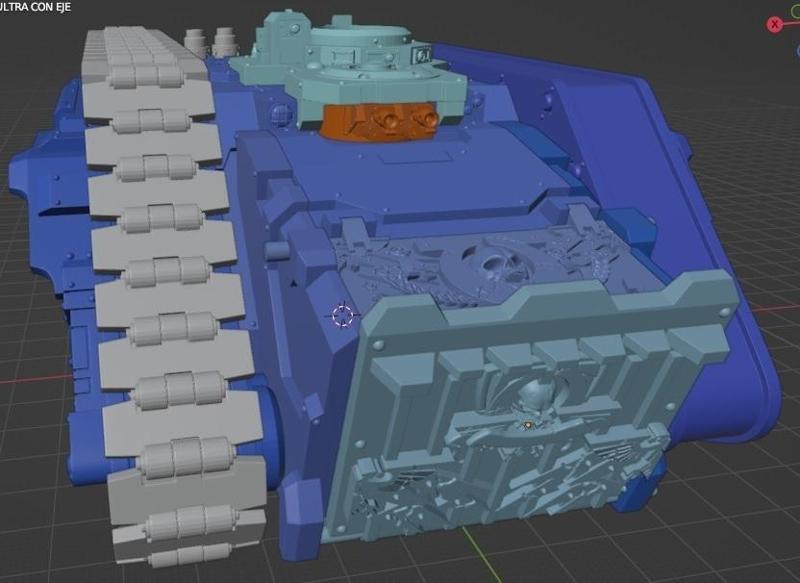Click the blue Z axis ball on navigation gizmo
800x583 pixels.
point(797,52)
